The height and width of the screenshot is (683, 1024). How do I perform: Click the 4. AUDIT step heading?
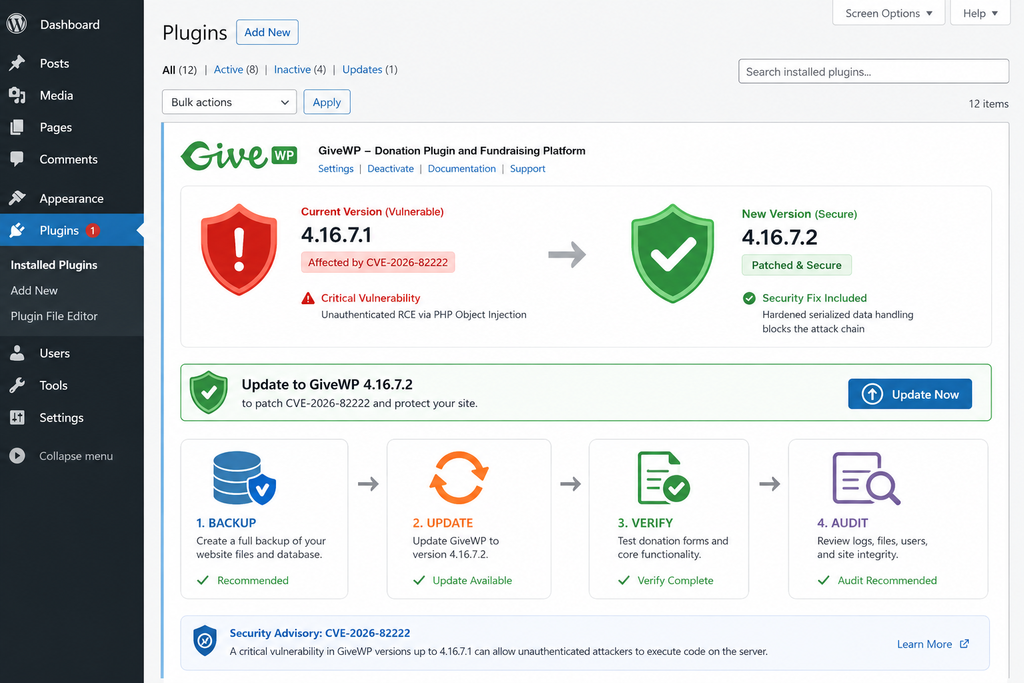coord(842,523)
